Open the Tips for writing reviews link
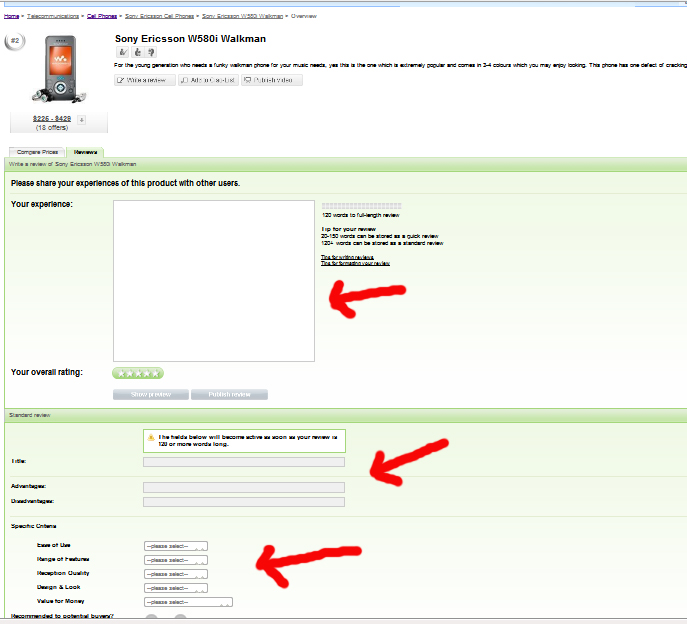 (x=347, y=257)
